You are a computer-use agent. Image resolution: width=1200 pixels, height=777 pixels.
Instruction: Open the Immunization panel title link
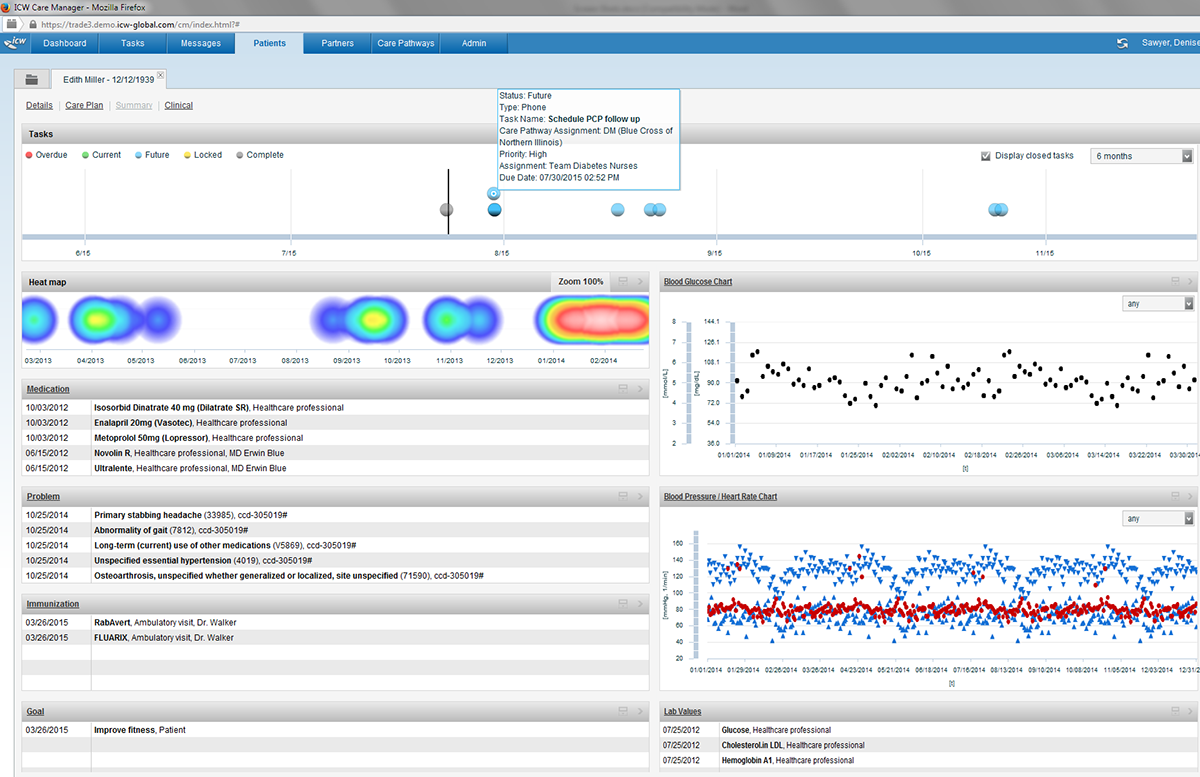(53, 604)
